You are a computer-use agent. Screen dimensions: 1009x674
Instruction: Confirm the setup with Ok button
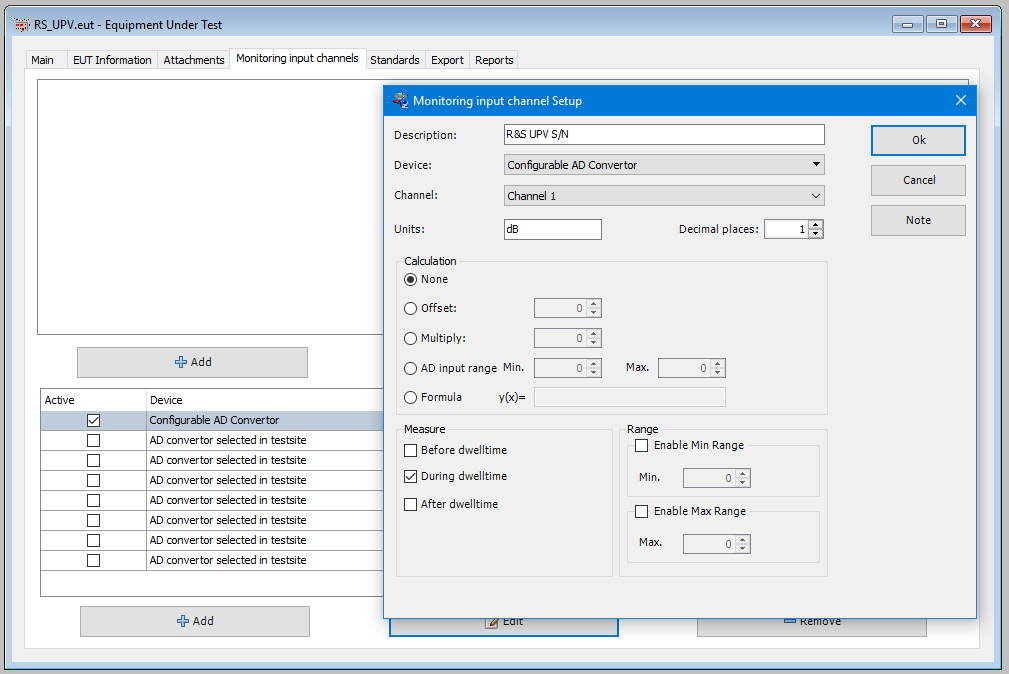pyautogui.click(x=918, y=140)
